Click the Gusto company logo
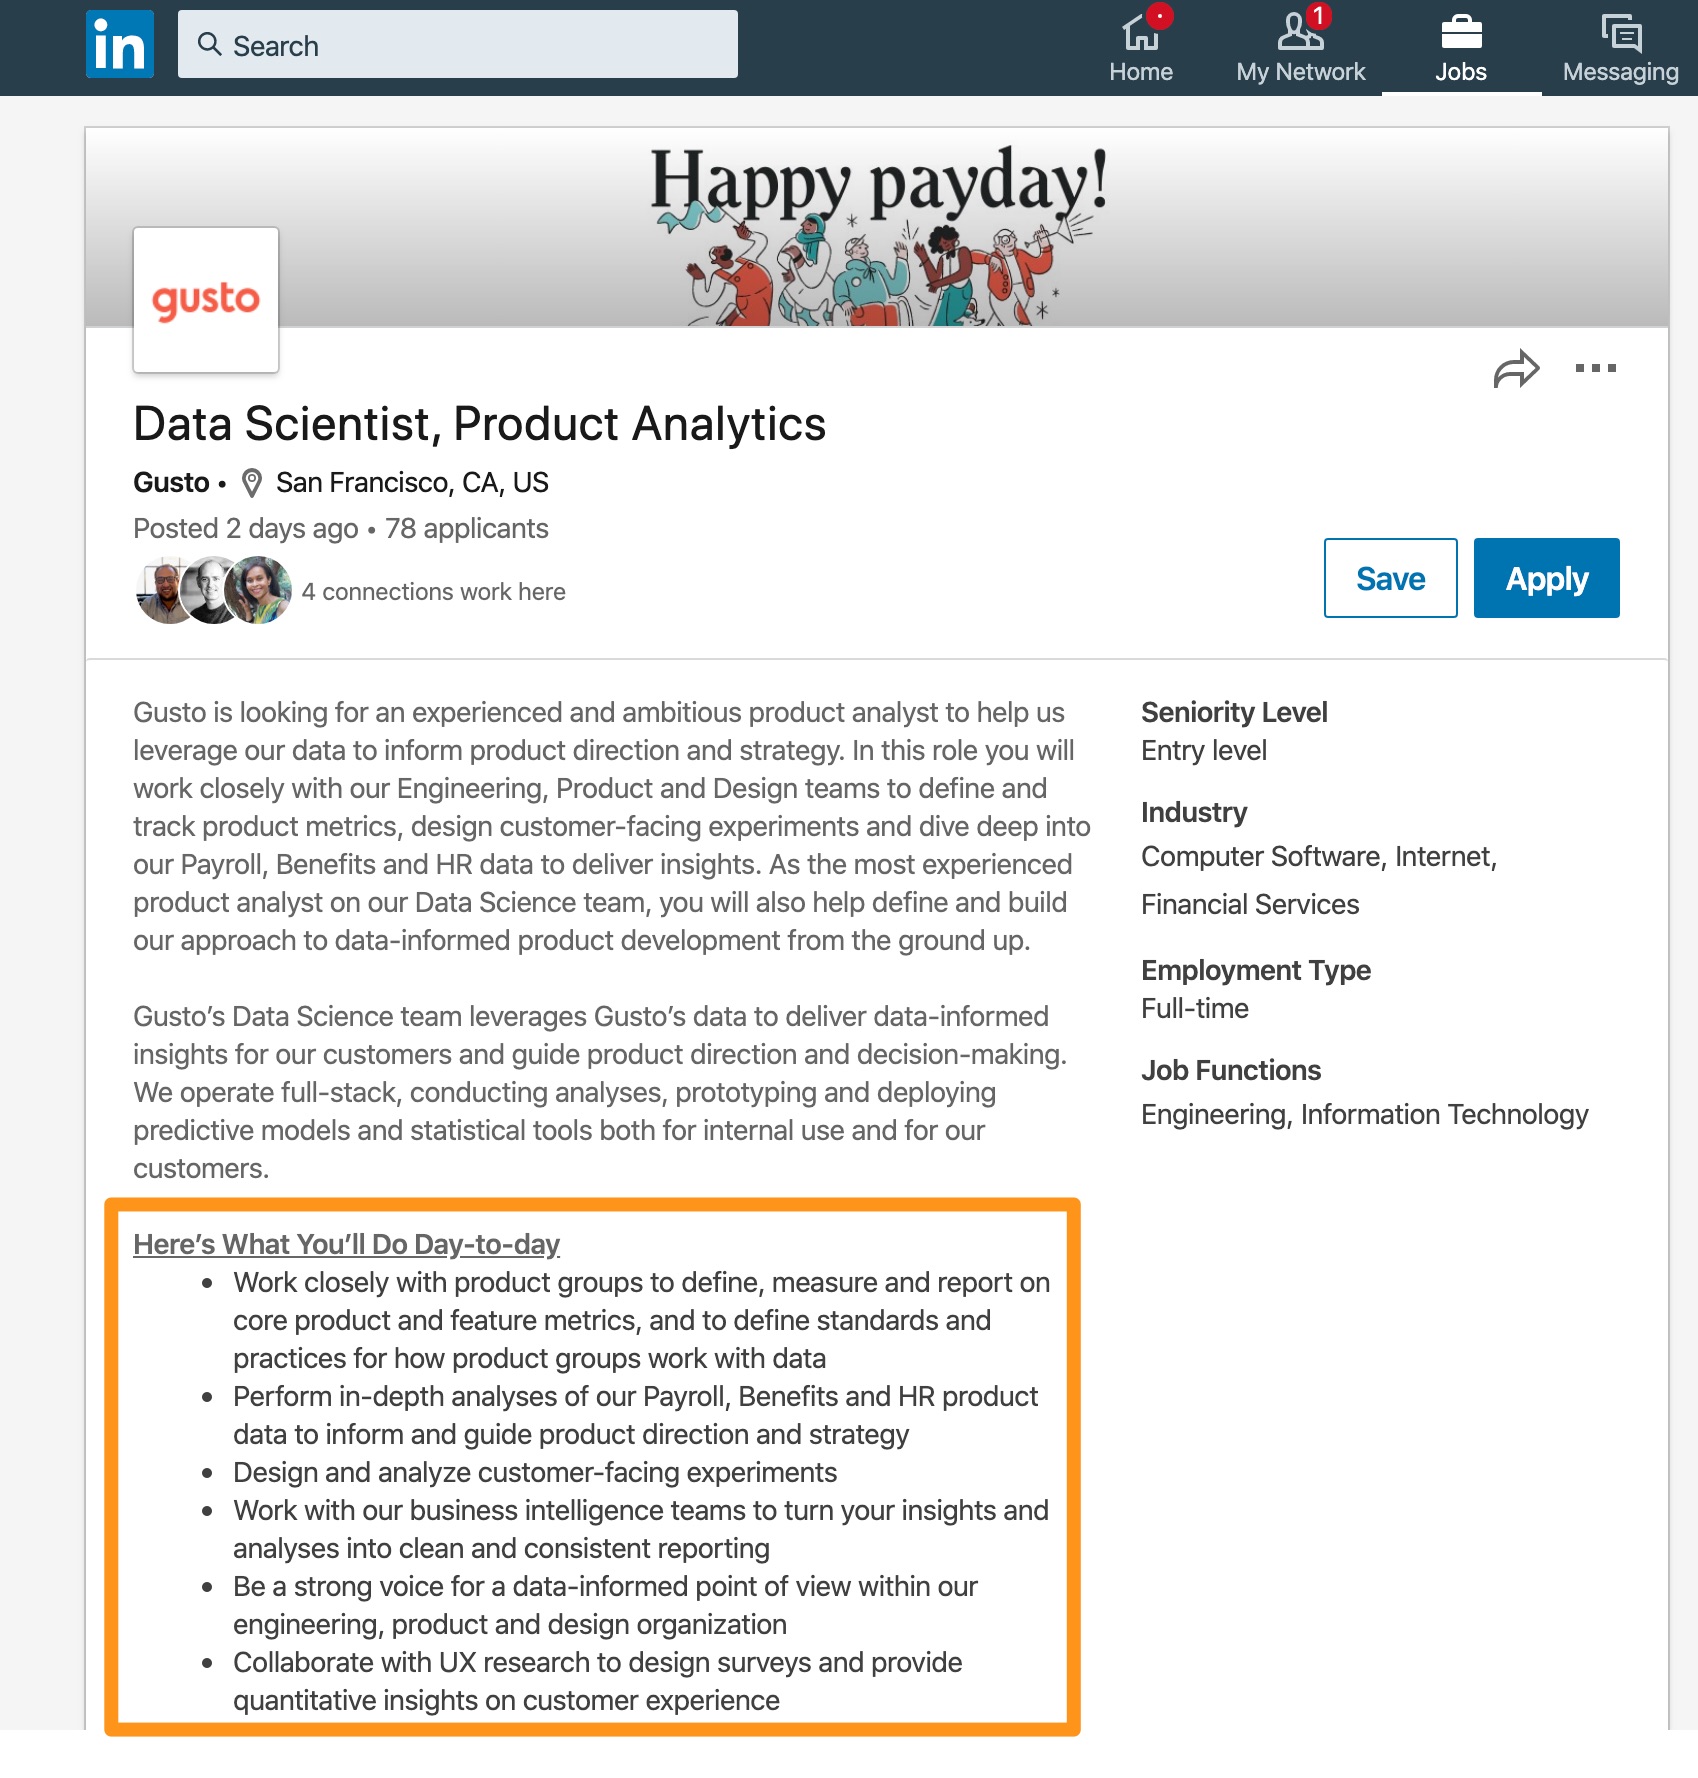The height and width of the screenshot is (1778, 1698). 206,300
